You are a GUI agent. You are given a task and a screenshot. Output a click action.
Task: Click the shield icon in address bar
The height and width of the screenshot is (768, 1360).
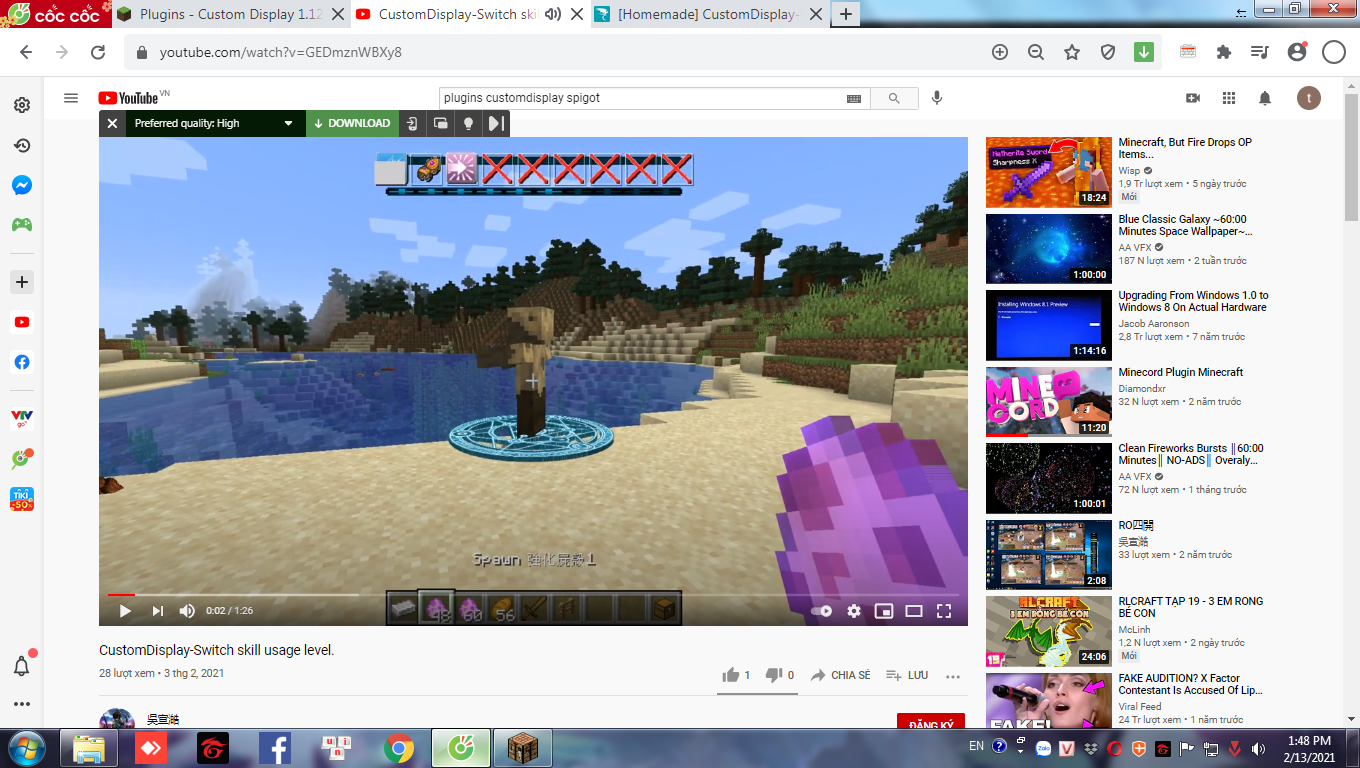1108,52
